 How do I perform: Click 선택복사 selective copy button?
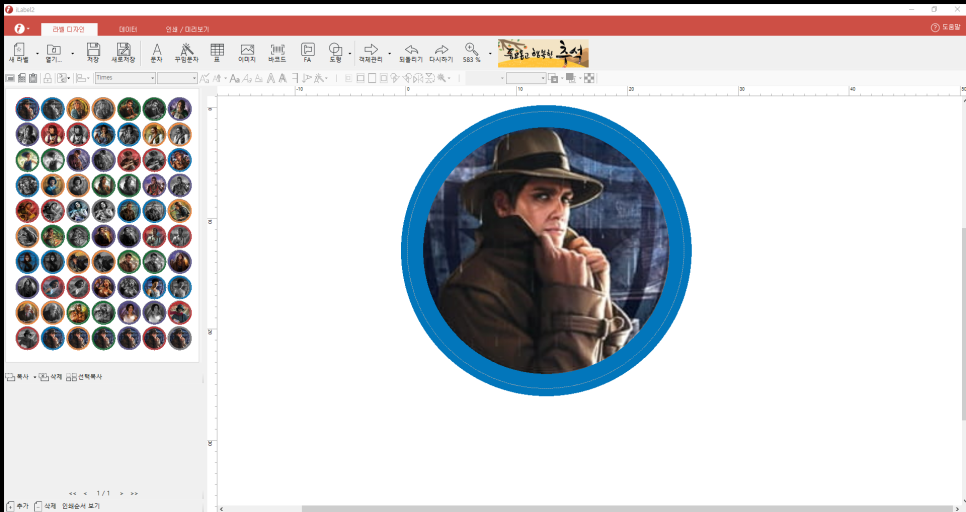84,376
